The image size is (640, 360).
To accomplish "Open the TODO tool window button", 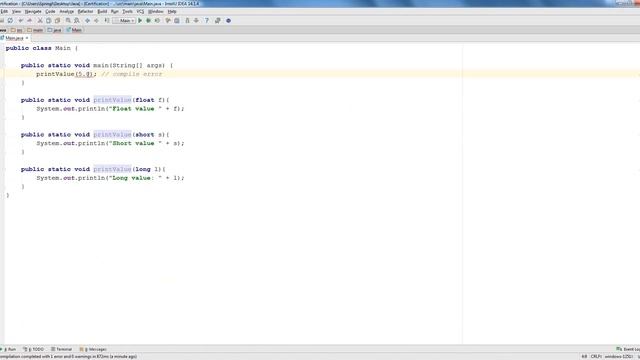I will (x=34, y=349).
